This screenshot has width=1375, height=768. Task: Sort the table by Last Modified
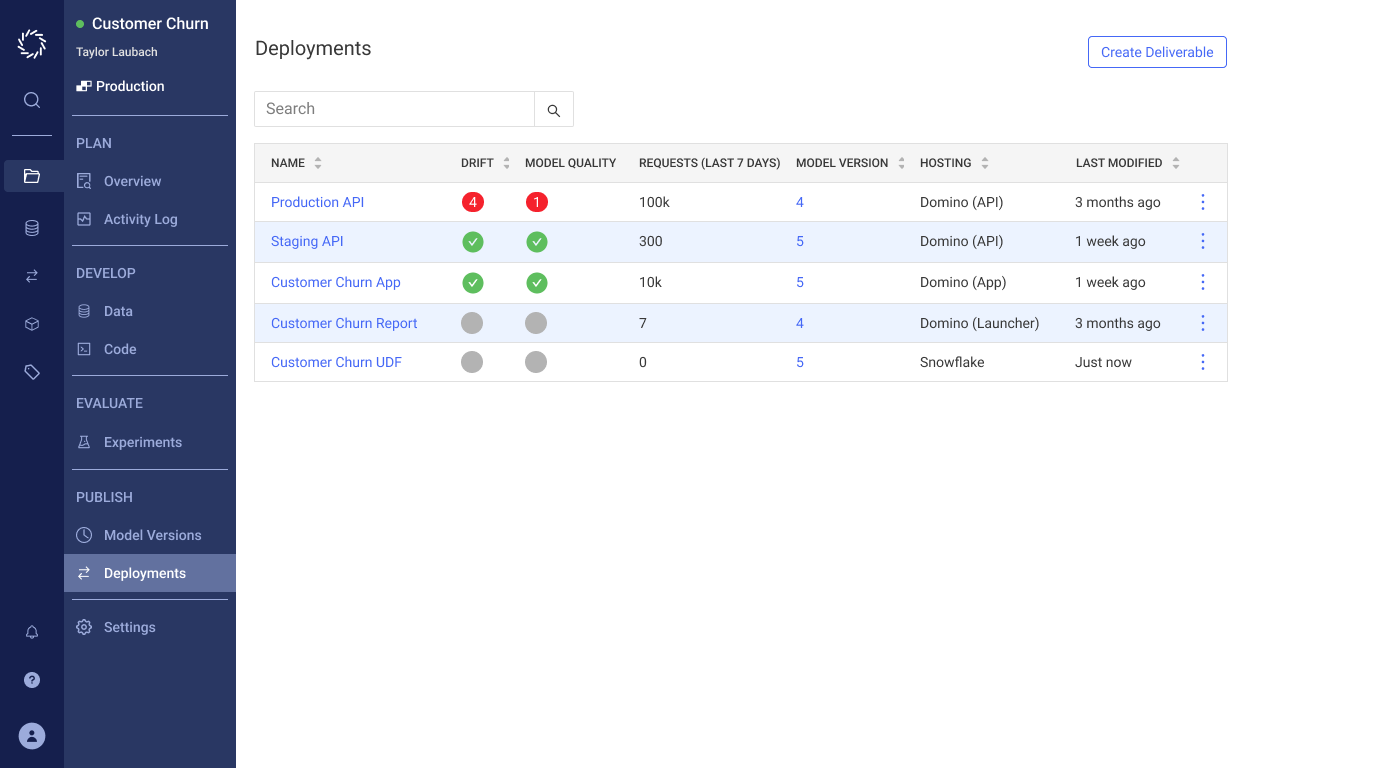pos(1176,162)
